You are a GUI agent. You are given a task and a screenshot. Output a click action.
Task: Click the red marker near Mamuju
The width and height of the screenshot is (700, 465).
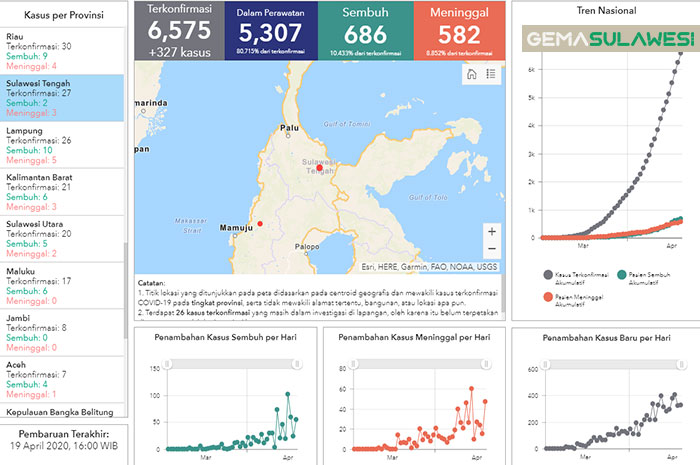[260, 223]
